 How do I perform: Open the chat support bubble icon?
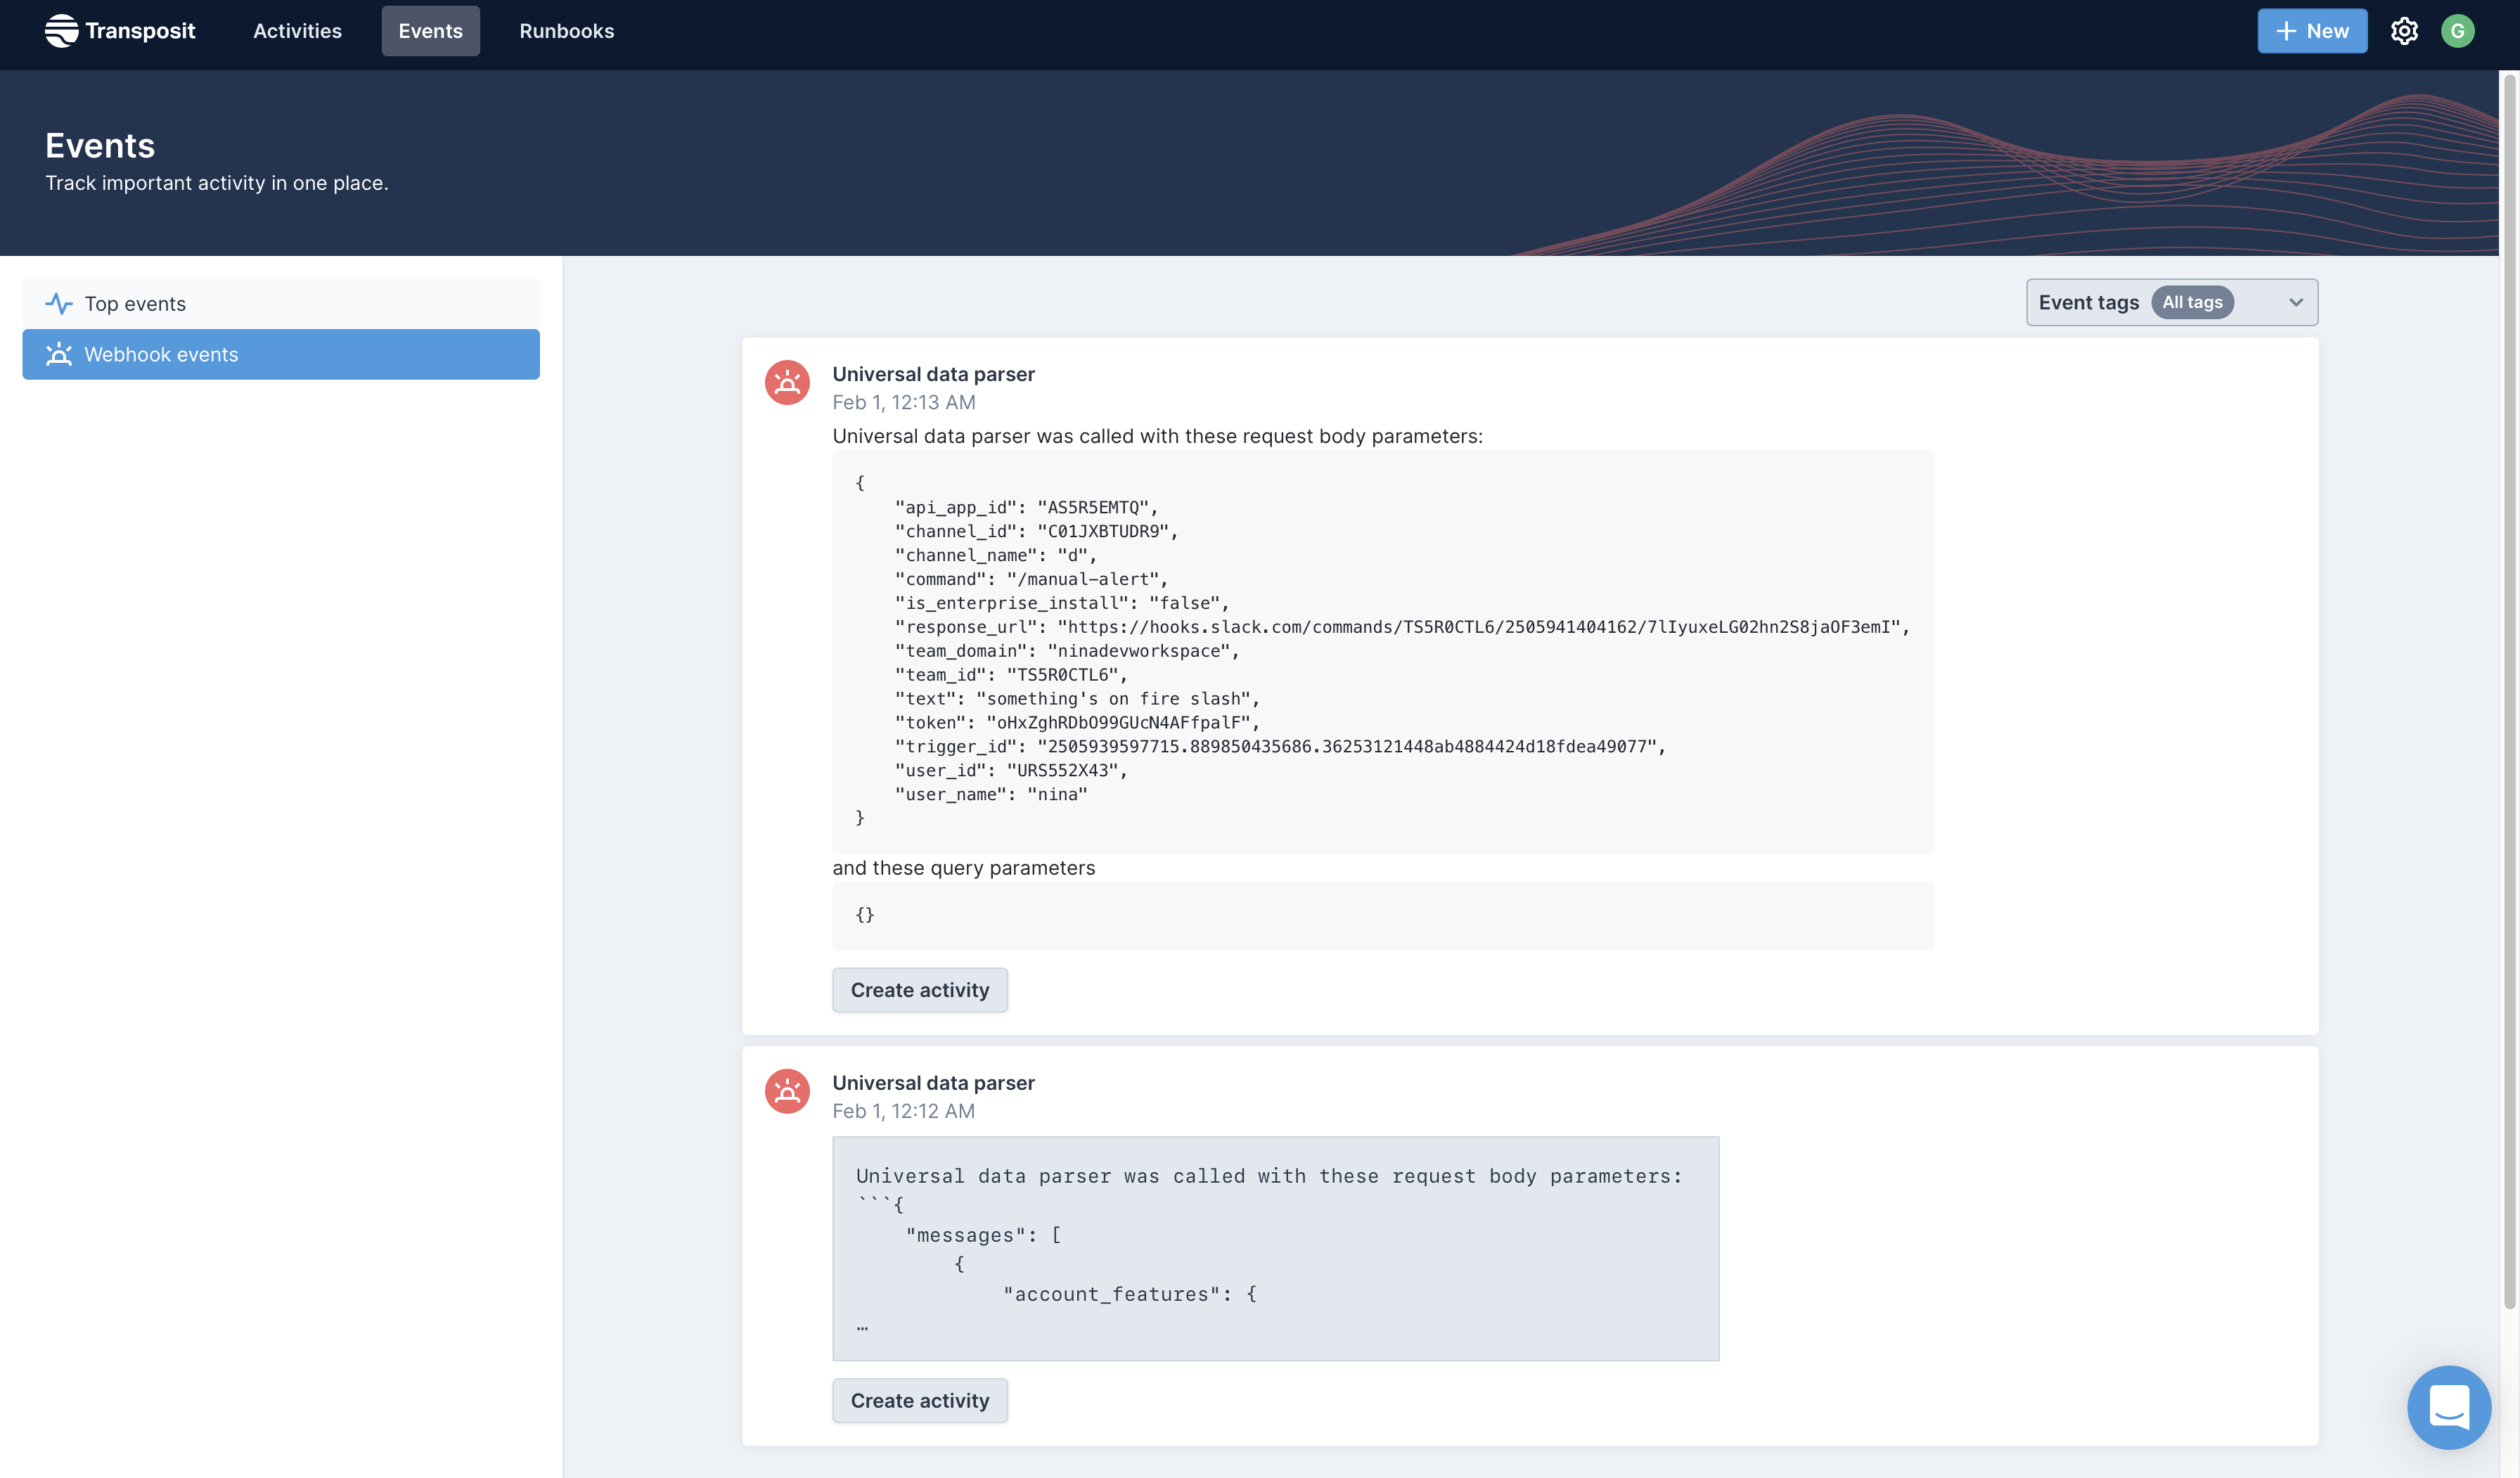point(2448,1406)
